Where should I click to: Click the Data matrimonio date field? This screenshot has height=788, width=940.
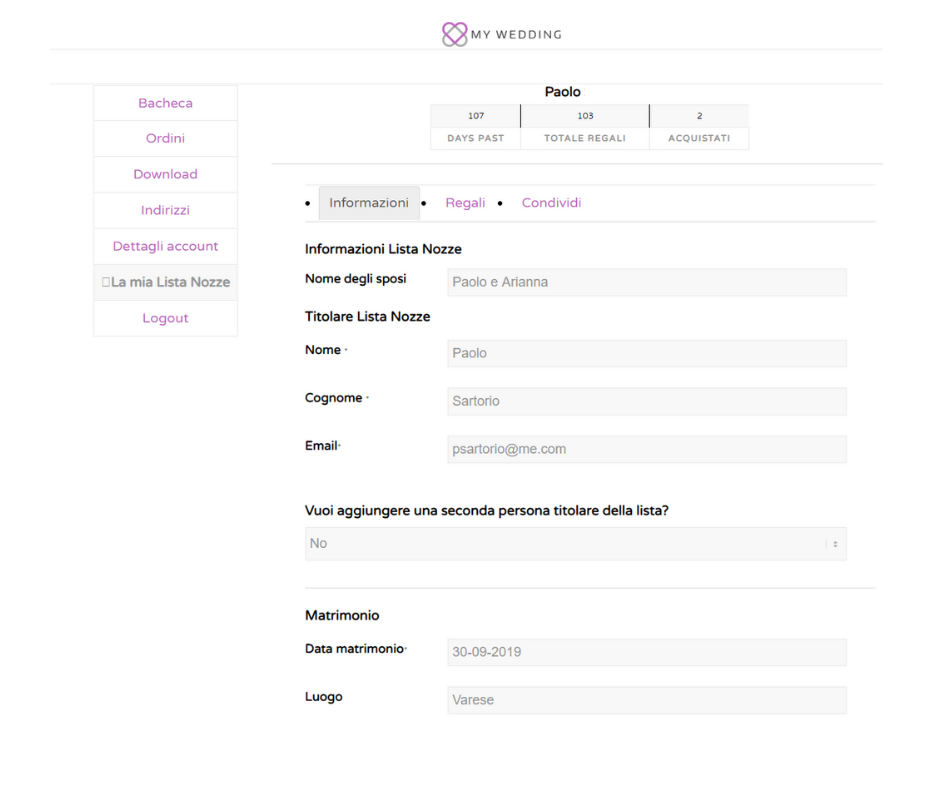point(647,652)
